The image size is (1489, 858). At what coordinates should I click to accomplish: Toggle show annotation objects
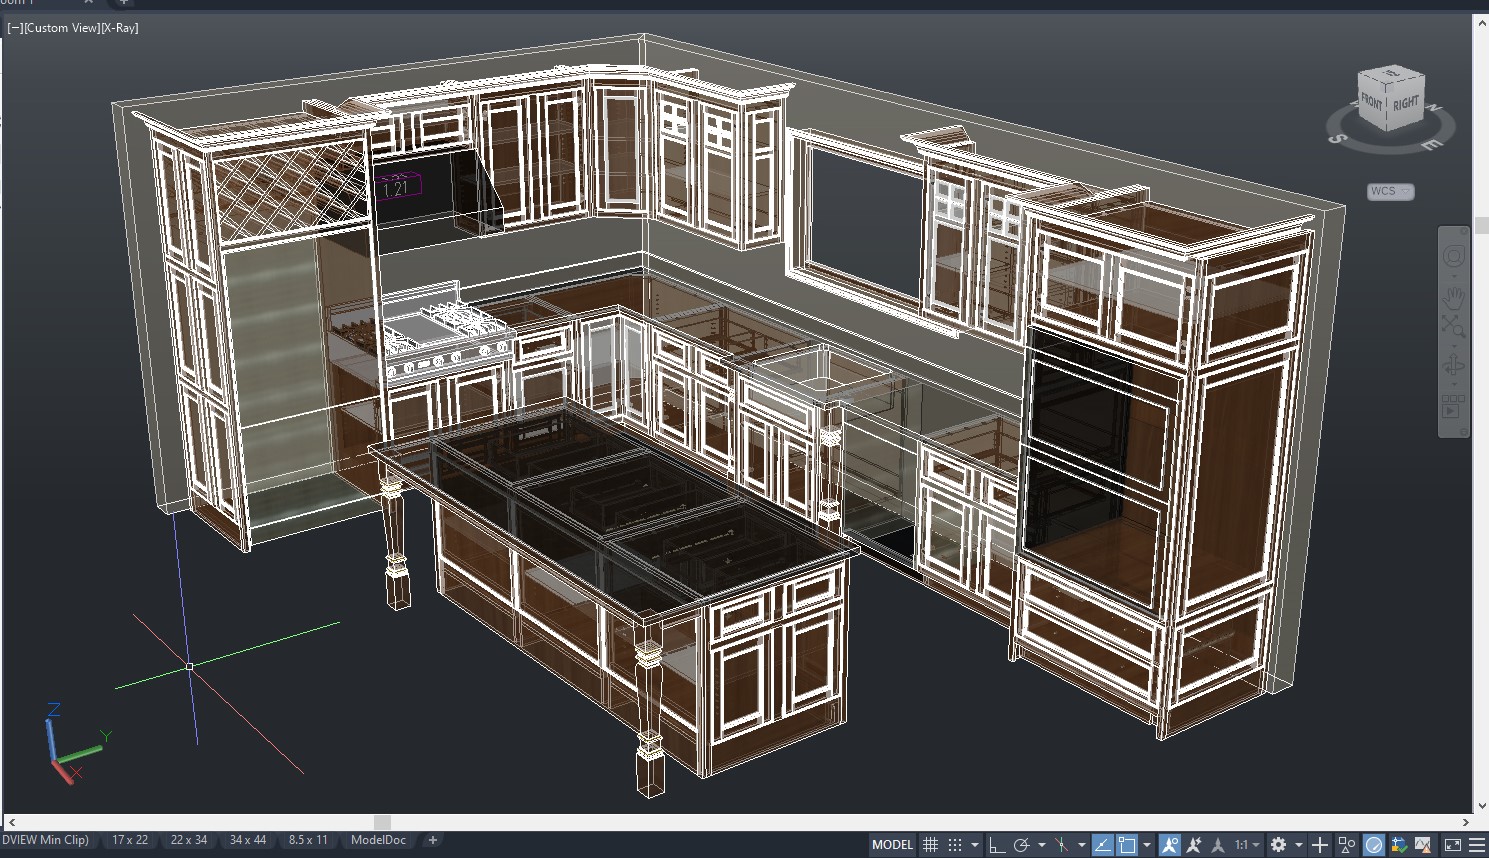[1169, 845]
